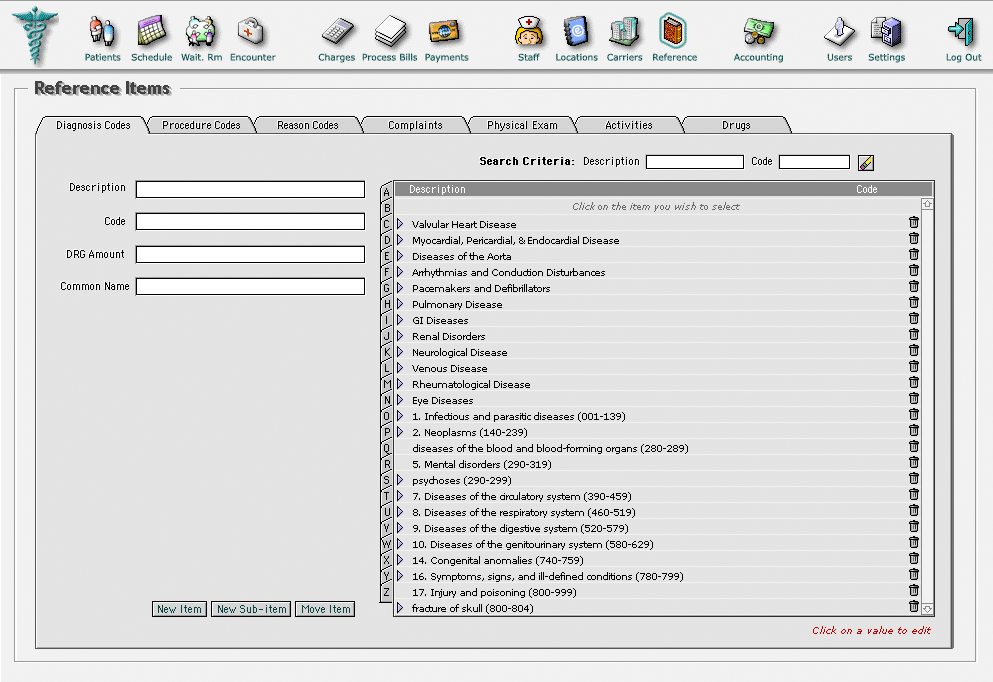Delete Eye Diseases via trash icon
Screen dimensions: 993x682
click(914, 398)
